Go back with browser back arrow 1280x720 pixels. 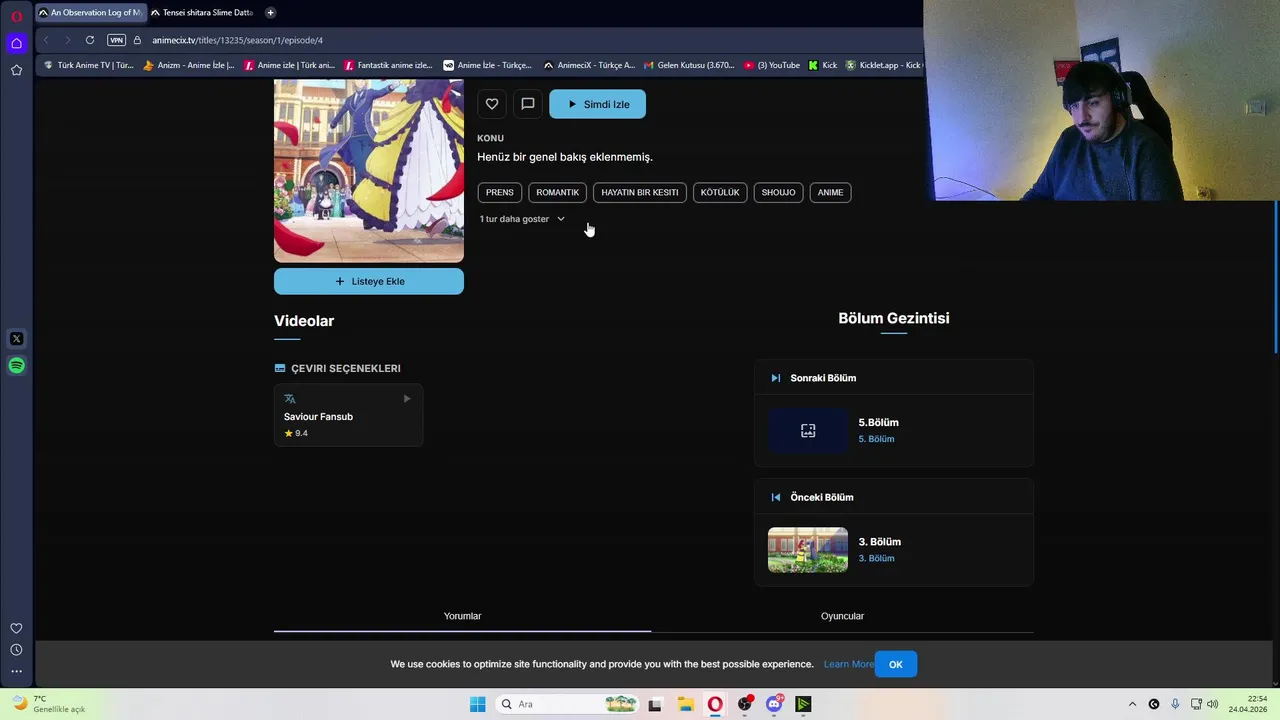[46, 40]
